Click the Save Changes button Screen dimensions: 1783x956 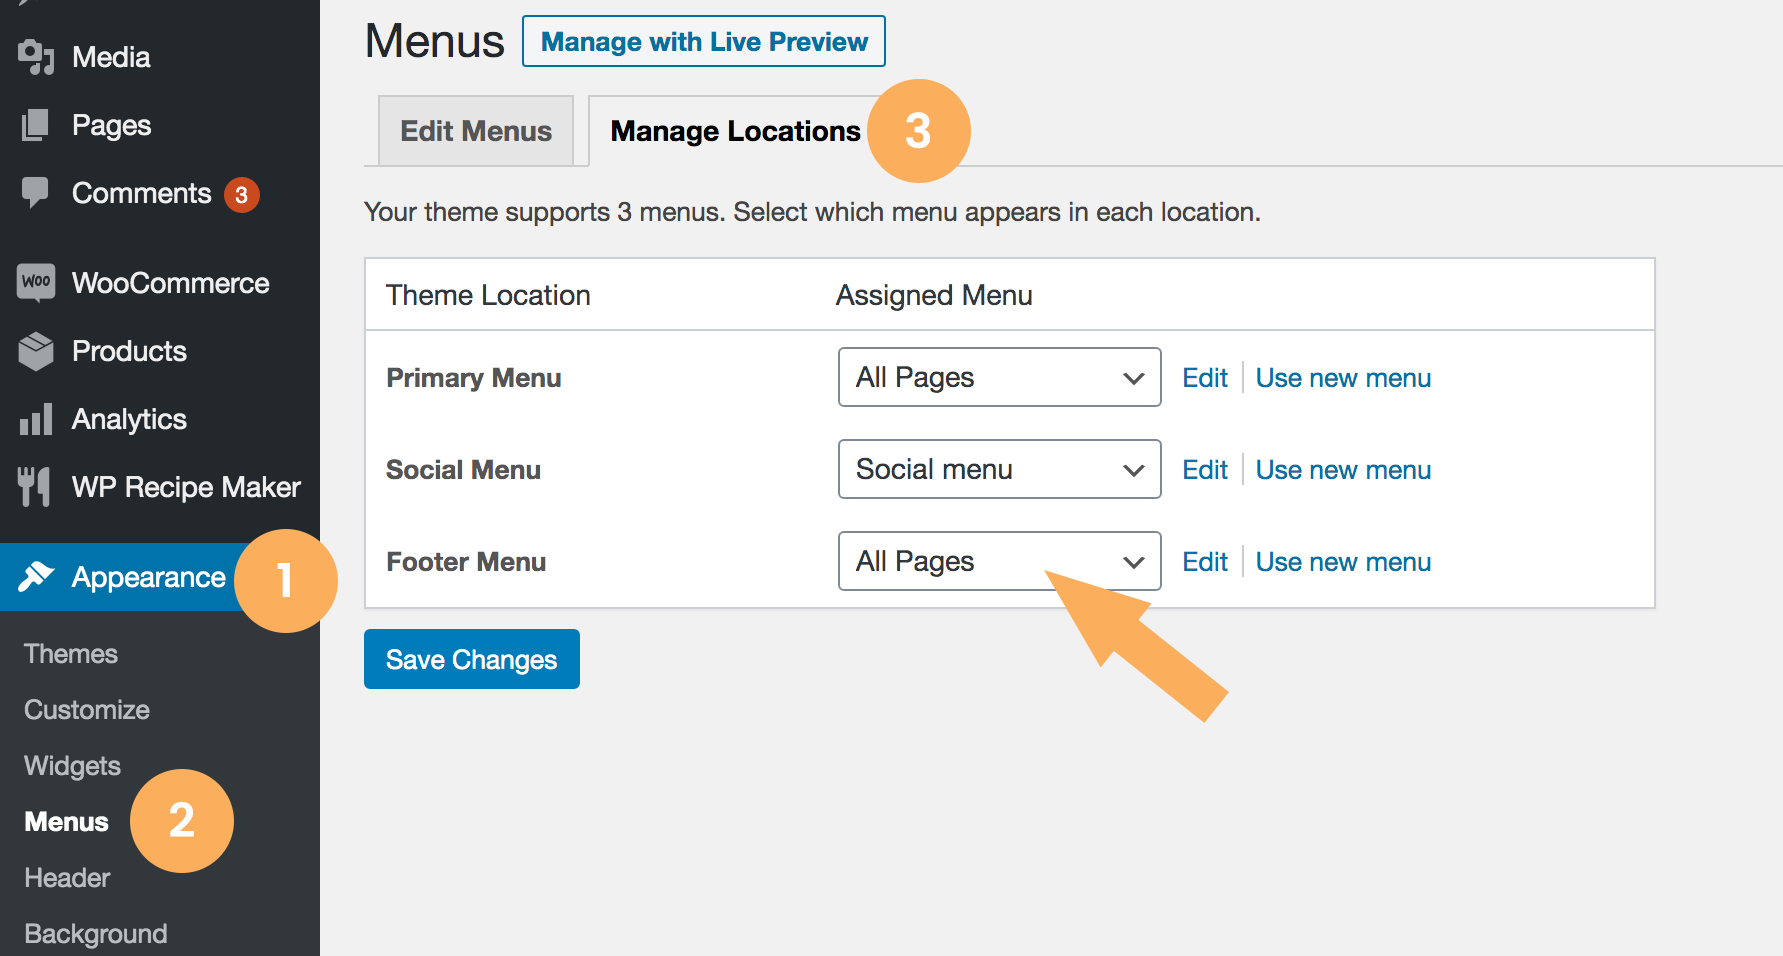click(x=471, y=659)
